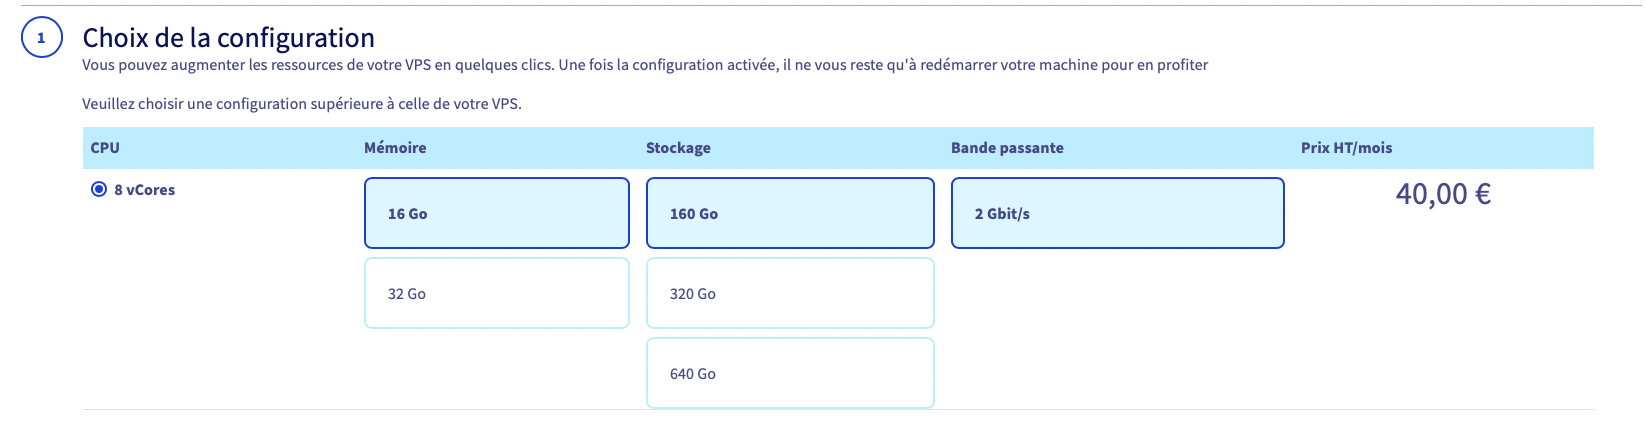Click the Bande passante column header
Screen dimensions: 1645x432
click(x=1007, y=148)
